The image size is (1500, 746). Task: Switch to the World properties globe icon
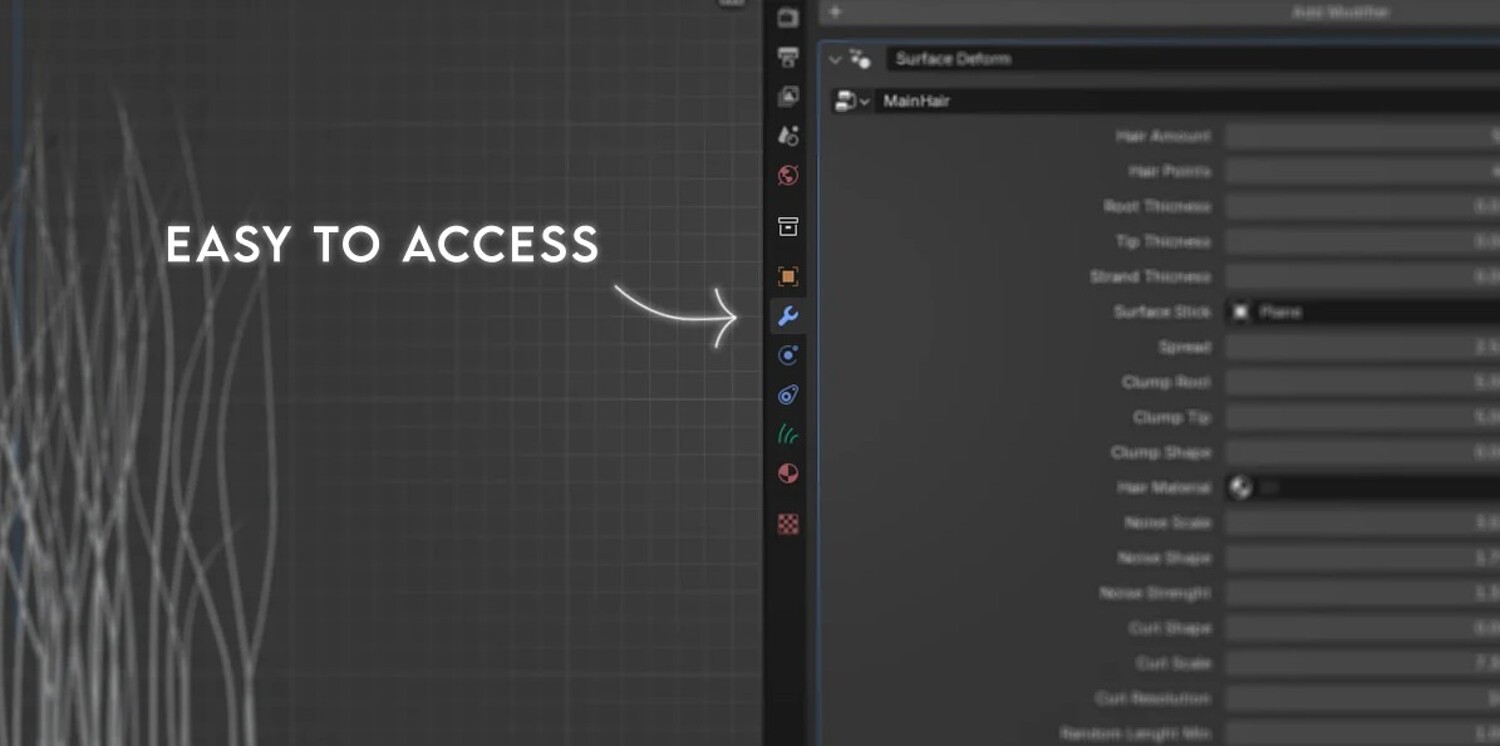coord(788,176)
